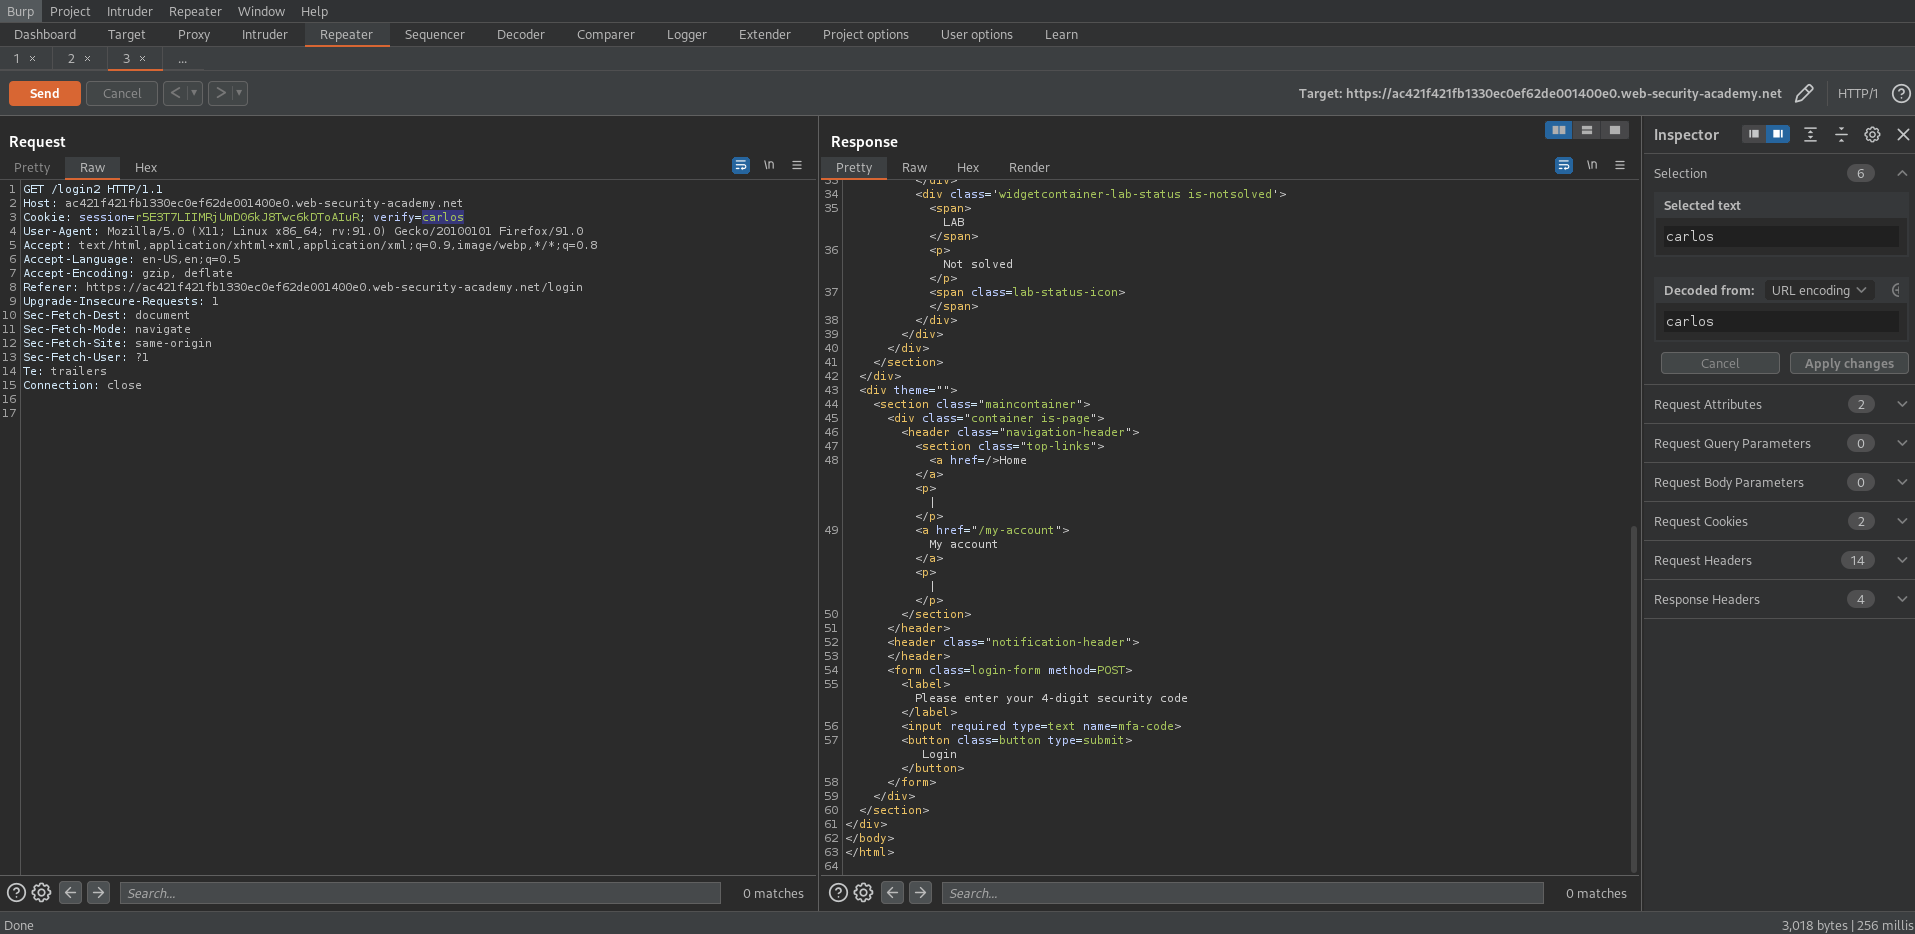The image size is (1915, 934).
Task: Expand Request Headers section
Action: 1902,560
